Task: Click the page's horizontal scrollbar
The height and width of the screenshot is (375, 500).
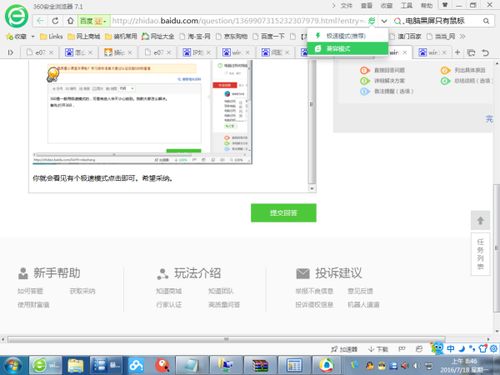Action: click(x=226, y=339)
